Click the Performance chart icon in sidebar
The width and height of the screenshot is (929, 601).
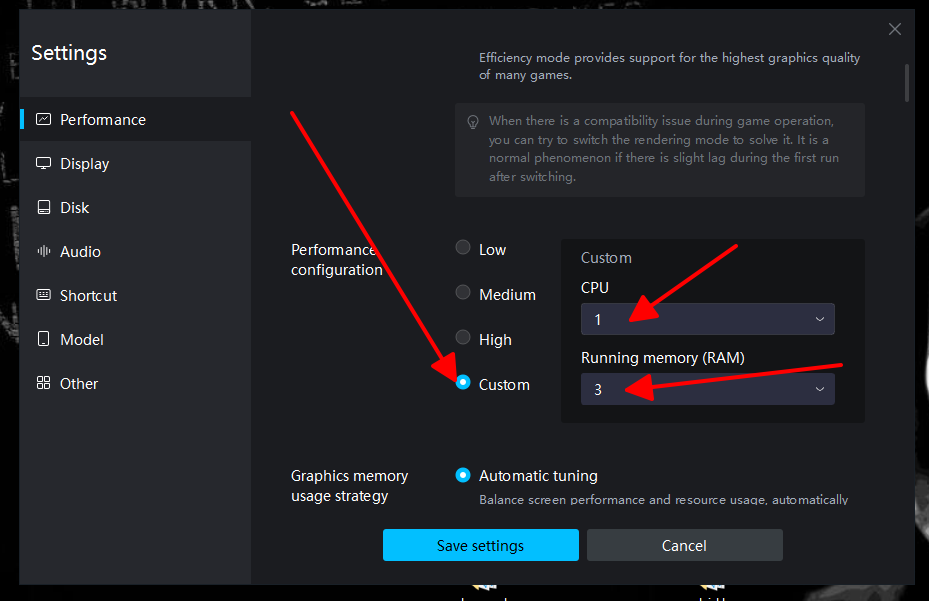click(43, 119)
